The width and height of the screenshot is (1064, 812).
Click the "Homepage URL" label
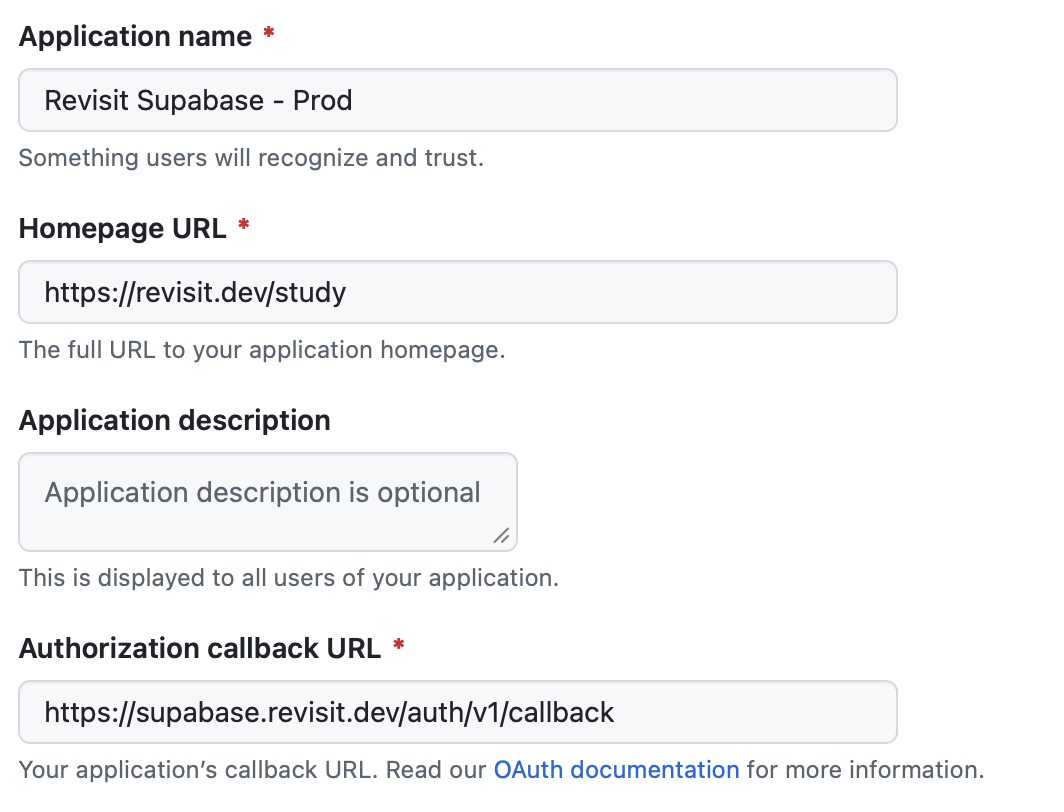pyautogui.click(x=122, y=229)
